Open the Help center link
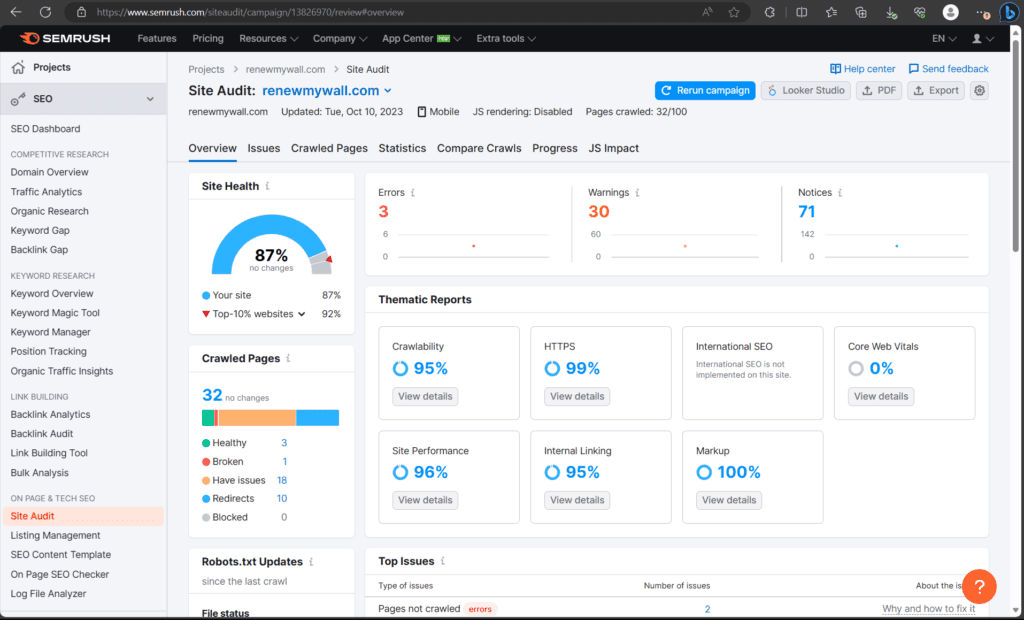 pos(862,69)
